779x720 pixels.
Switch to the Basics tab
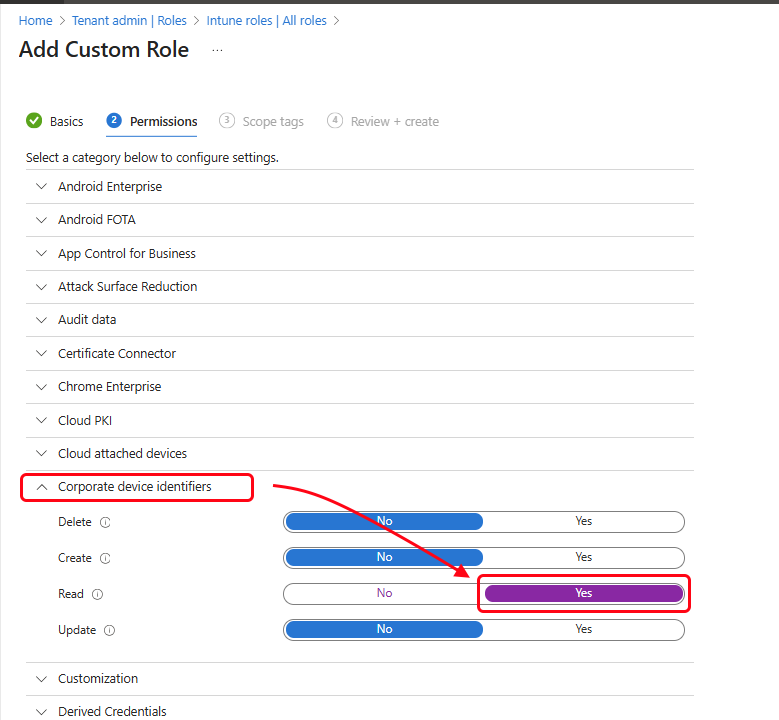pos(67,122)
